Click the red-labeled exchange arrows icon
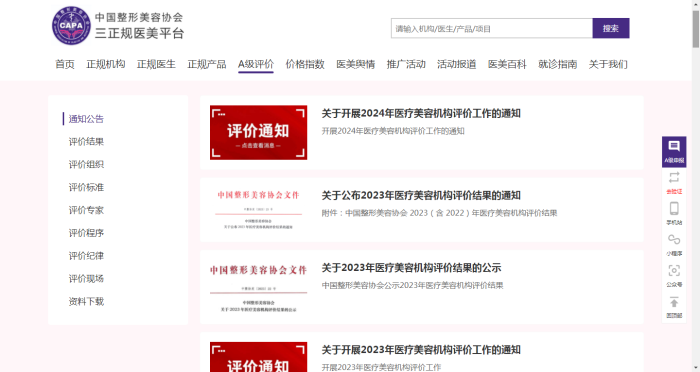This screenshot has height=372, width=700. tap(674, 177)
